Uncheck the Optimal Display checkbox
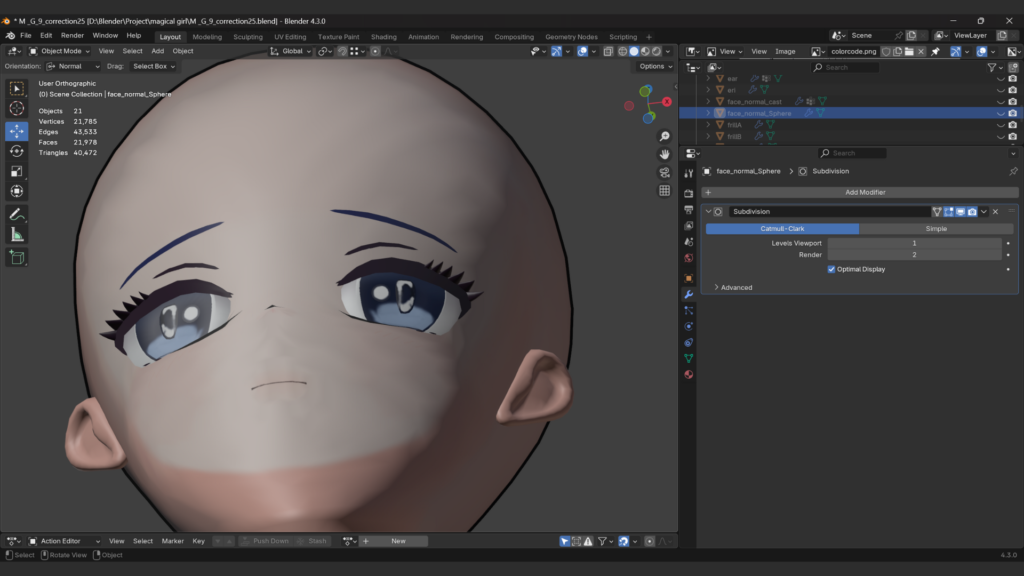 (x=831, y=269)
